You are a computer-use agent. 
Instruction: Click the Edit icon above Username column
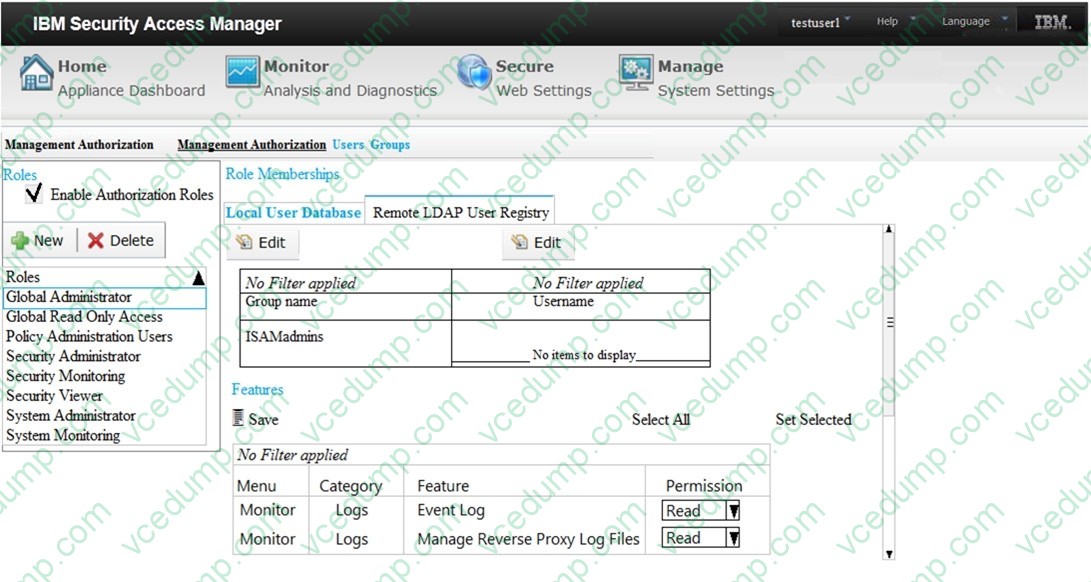519,242
